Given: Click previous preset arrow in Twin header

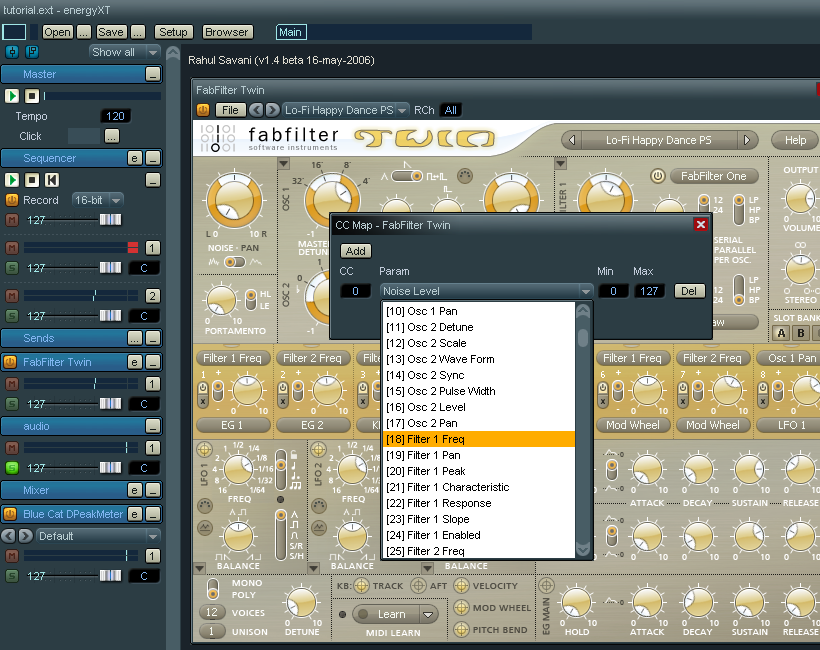Looking at the screenshot, I should point(572,140).
